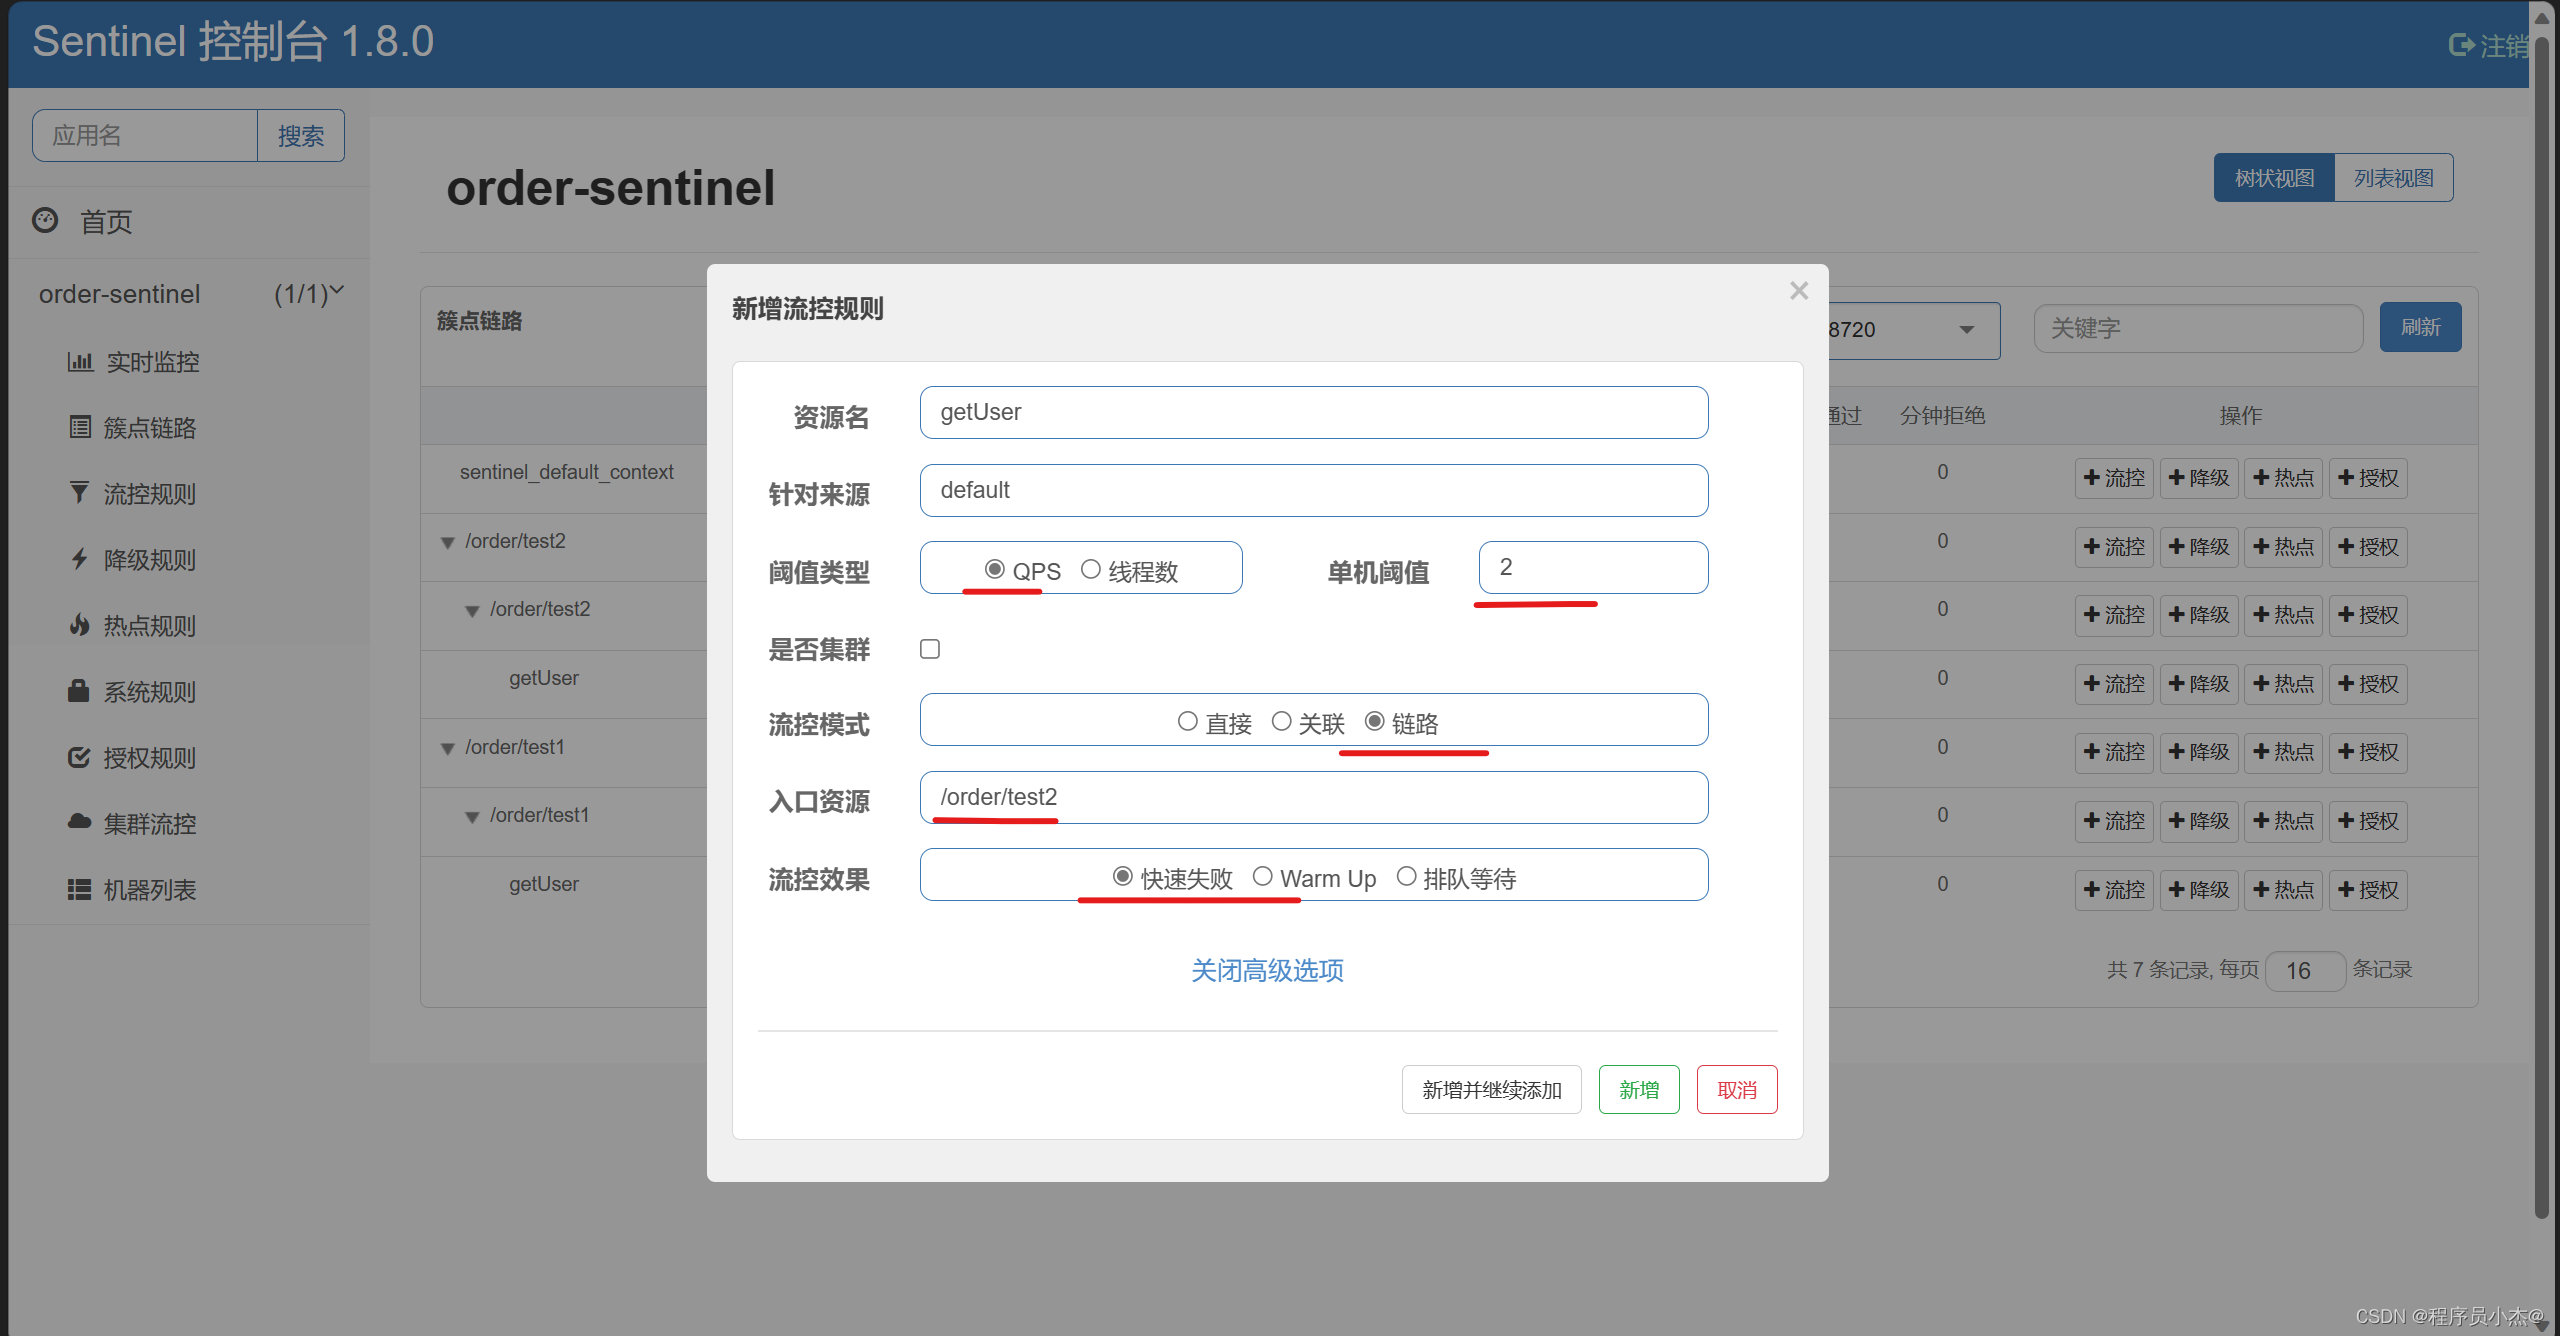Collapse the top-level /order/test1 tree node
2560x1336 pixels.
448,748
